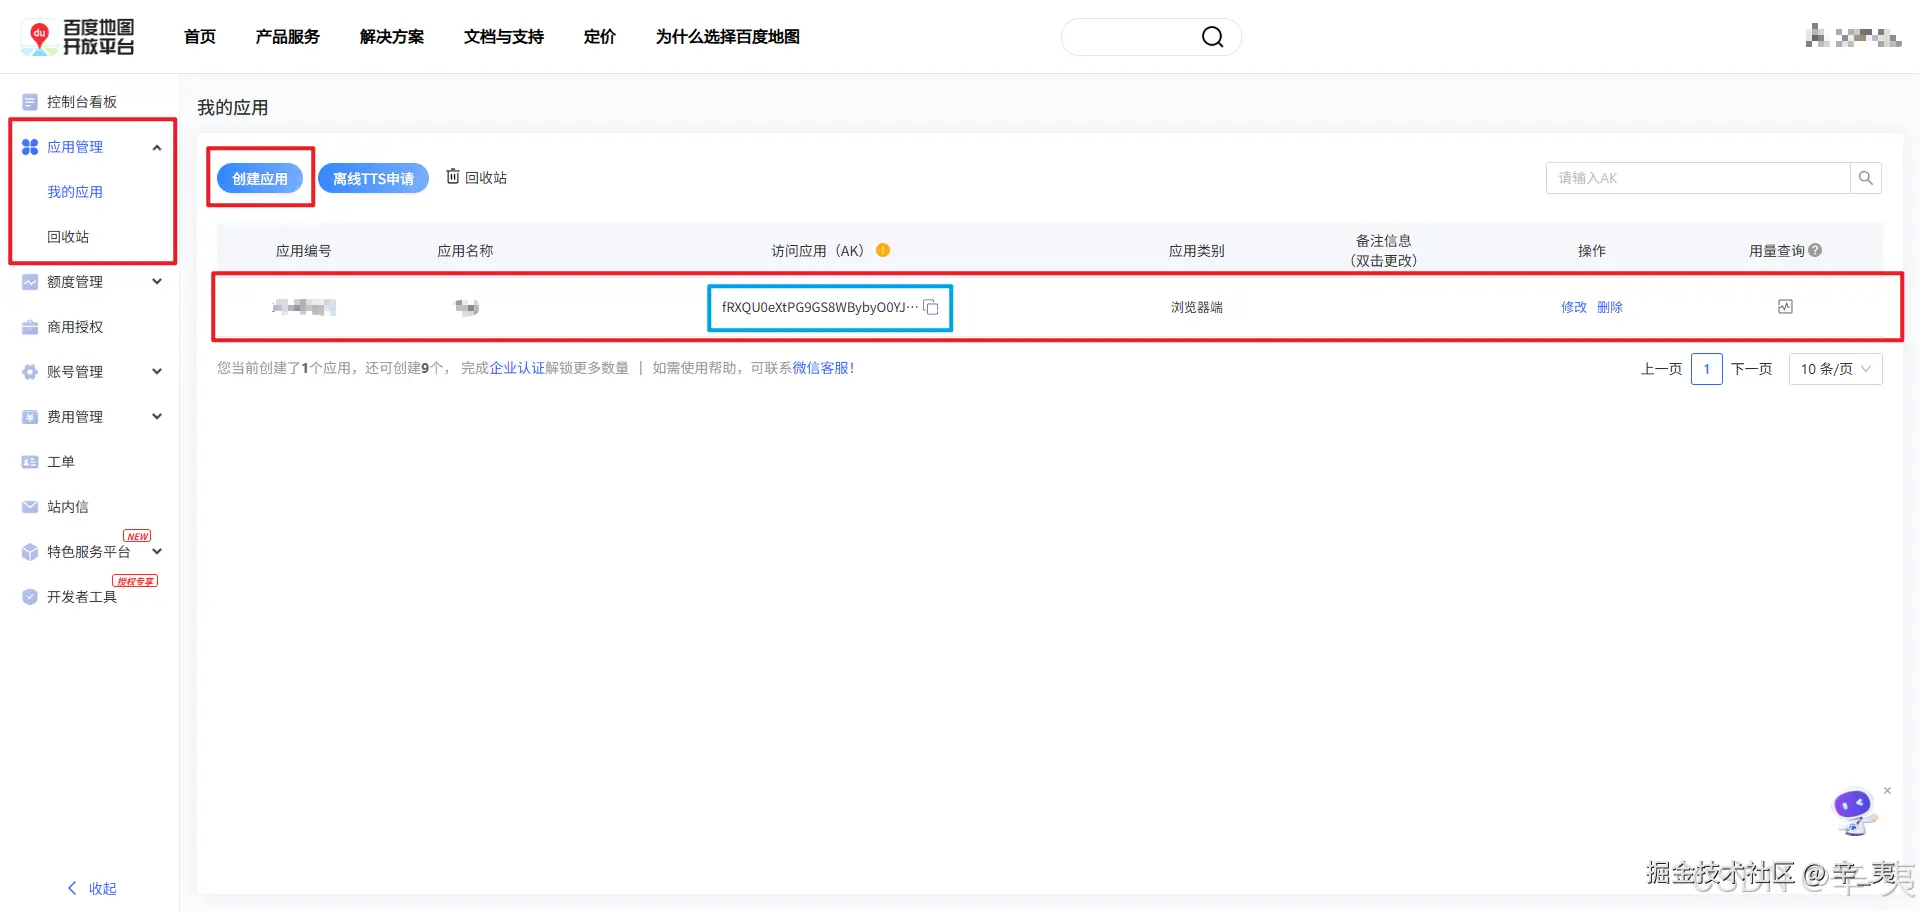
Task: Click the 商用授权 briefcase icon
Action: (30, 327)
